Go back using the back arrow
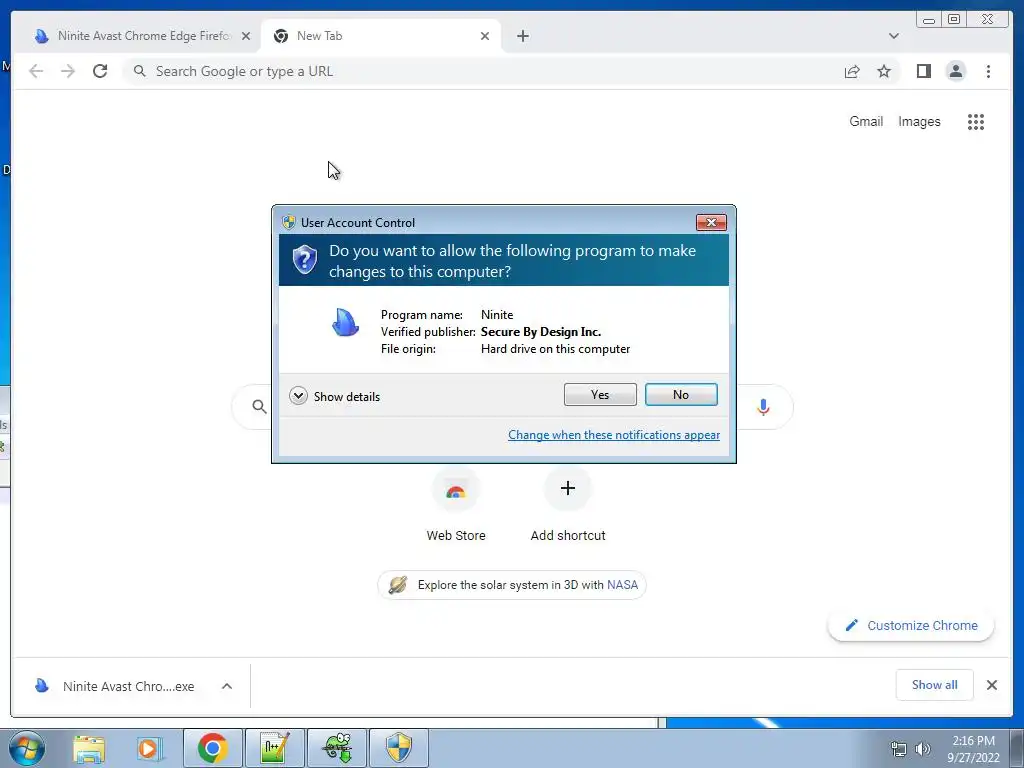This screenshot has height=768, width=1024. 36,71
